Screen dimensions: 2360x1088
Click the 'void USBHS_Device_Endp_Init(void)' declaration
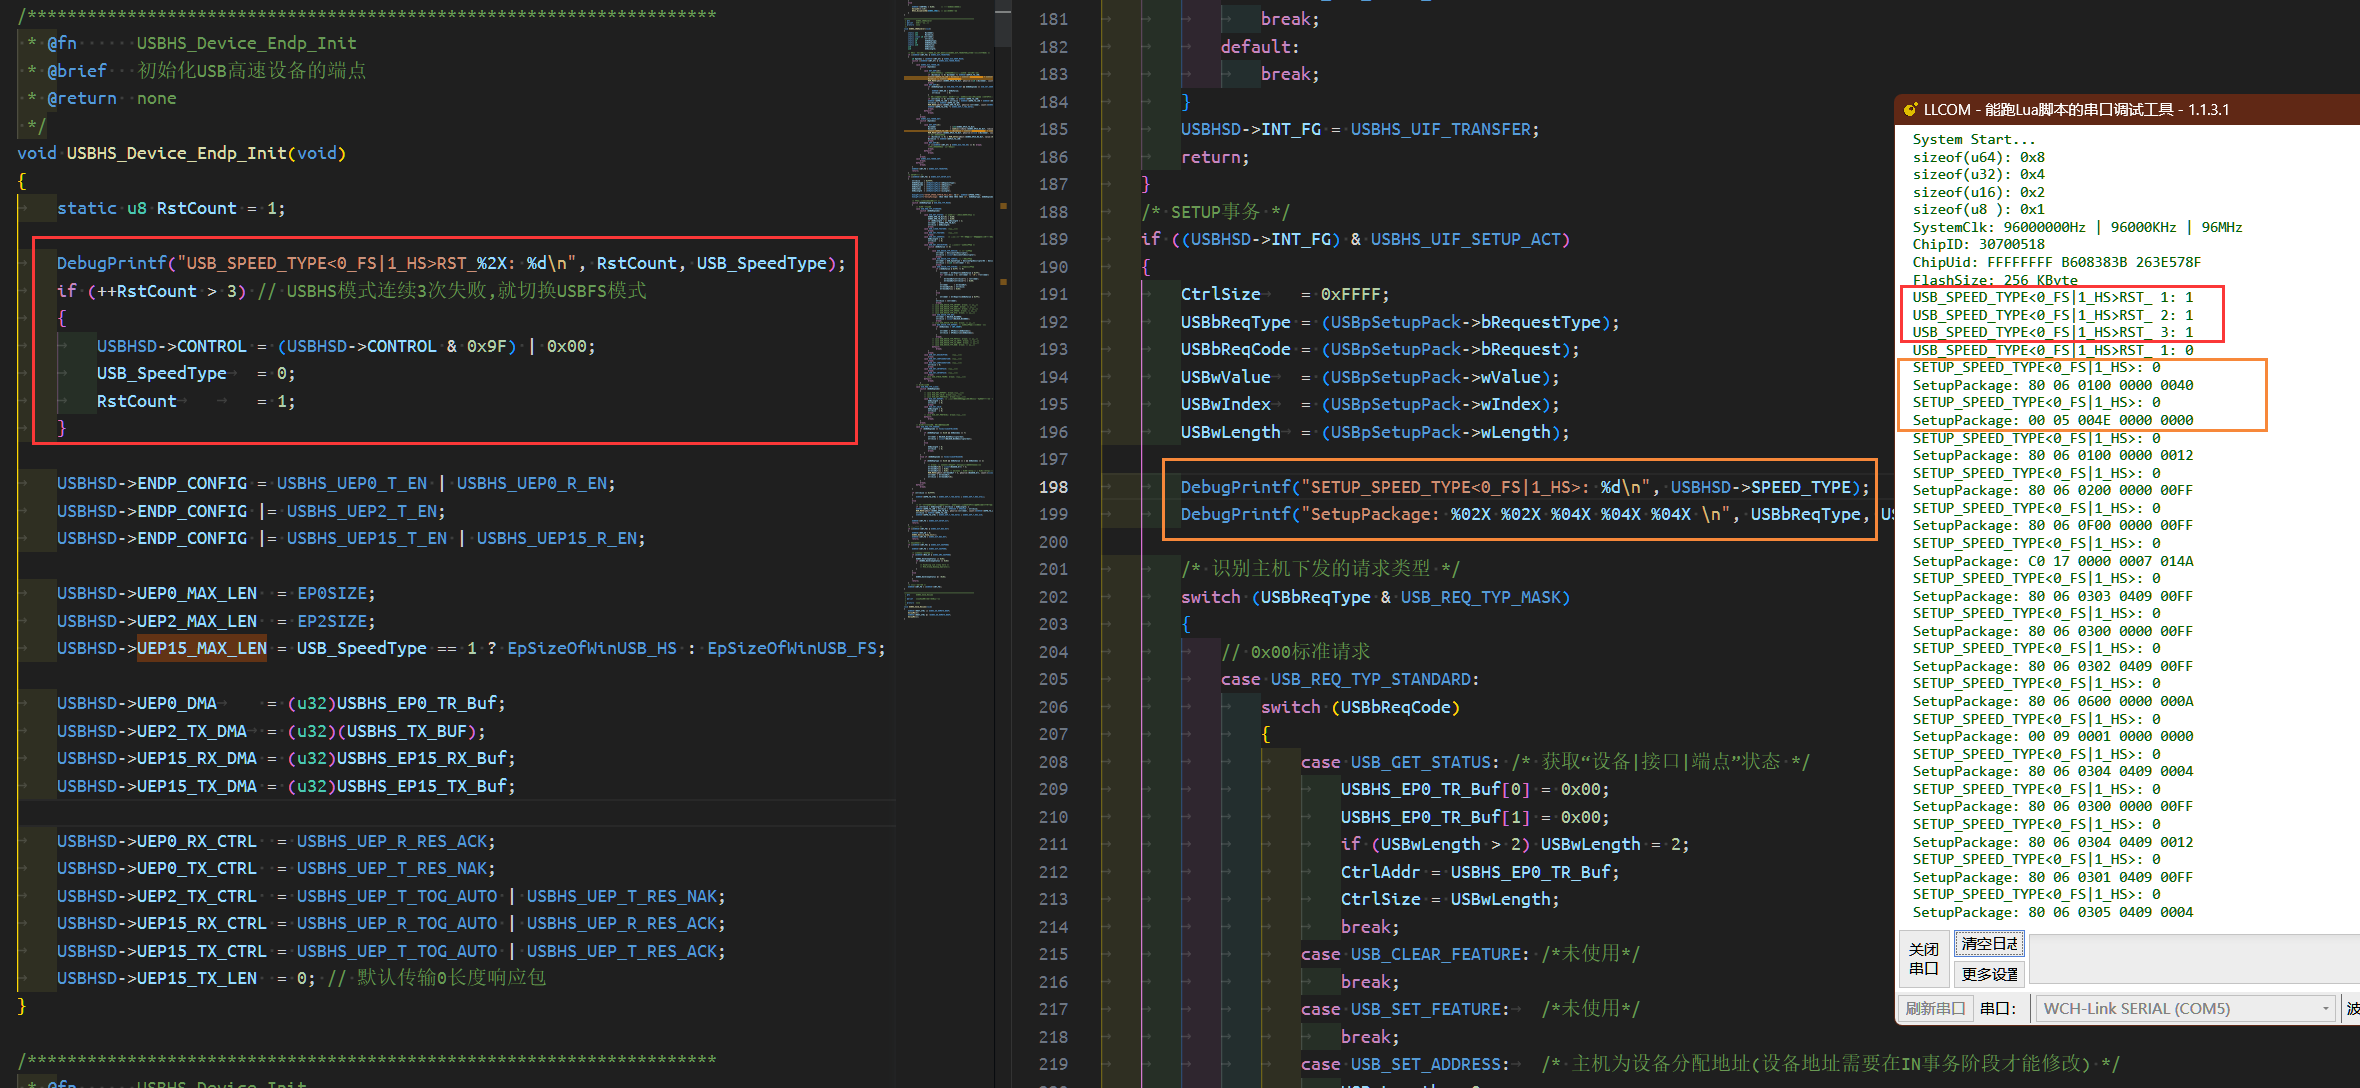(x=181, y=153)
